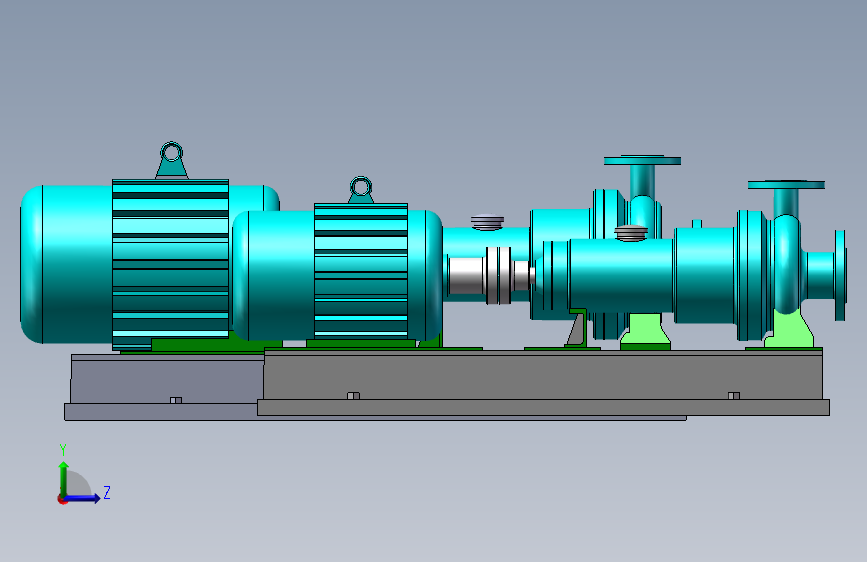
Task: Click the red origin point of the coordinate triad
Action: pos(62,499)
